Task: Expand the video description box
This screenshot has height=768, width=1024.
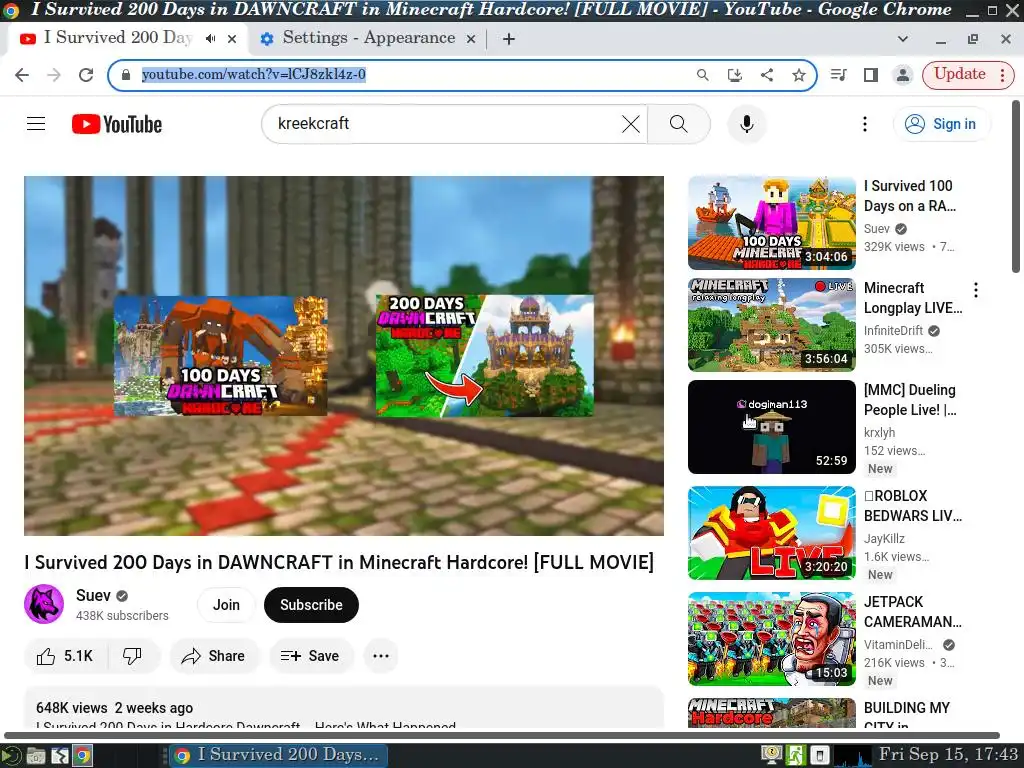Action: pos(344,708)
